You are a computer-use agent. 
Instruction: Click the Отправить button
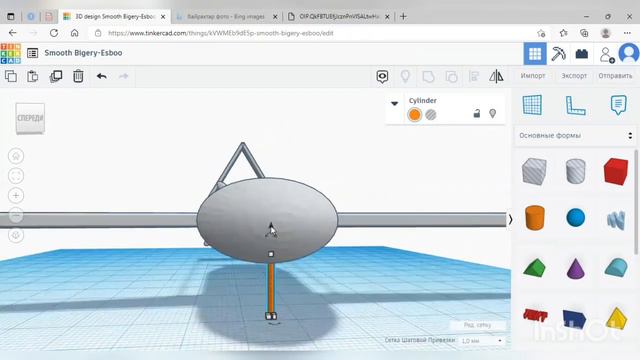[615, 76]
